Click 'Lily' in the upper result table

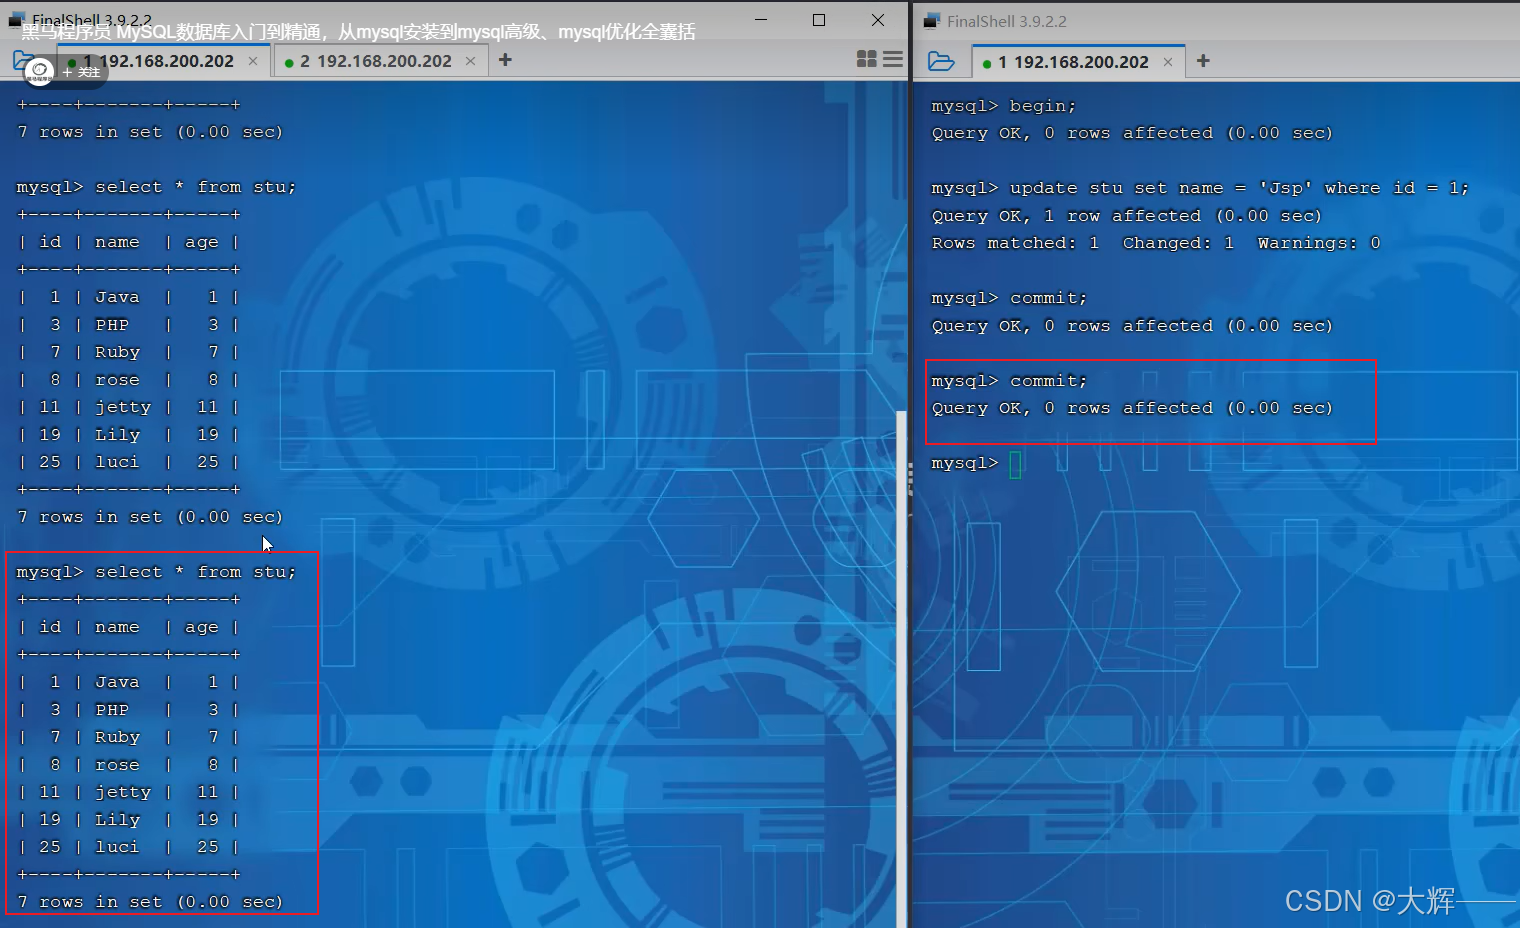point(117,435)
